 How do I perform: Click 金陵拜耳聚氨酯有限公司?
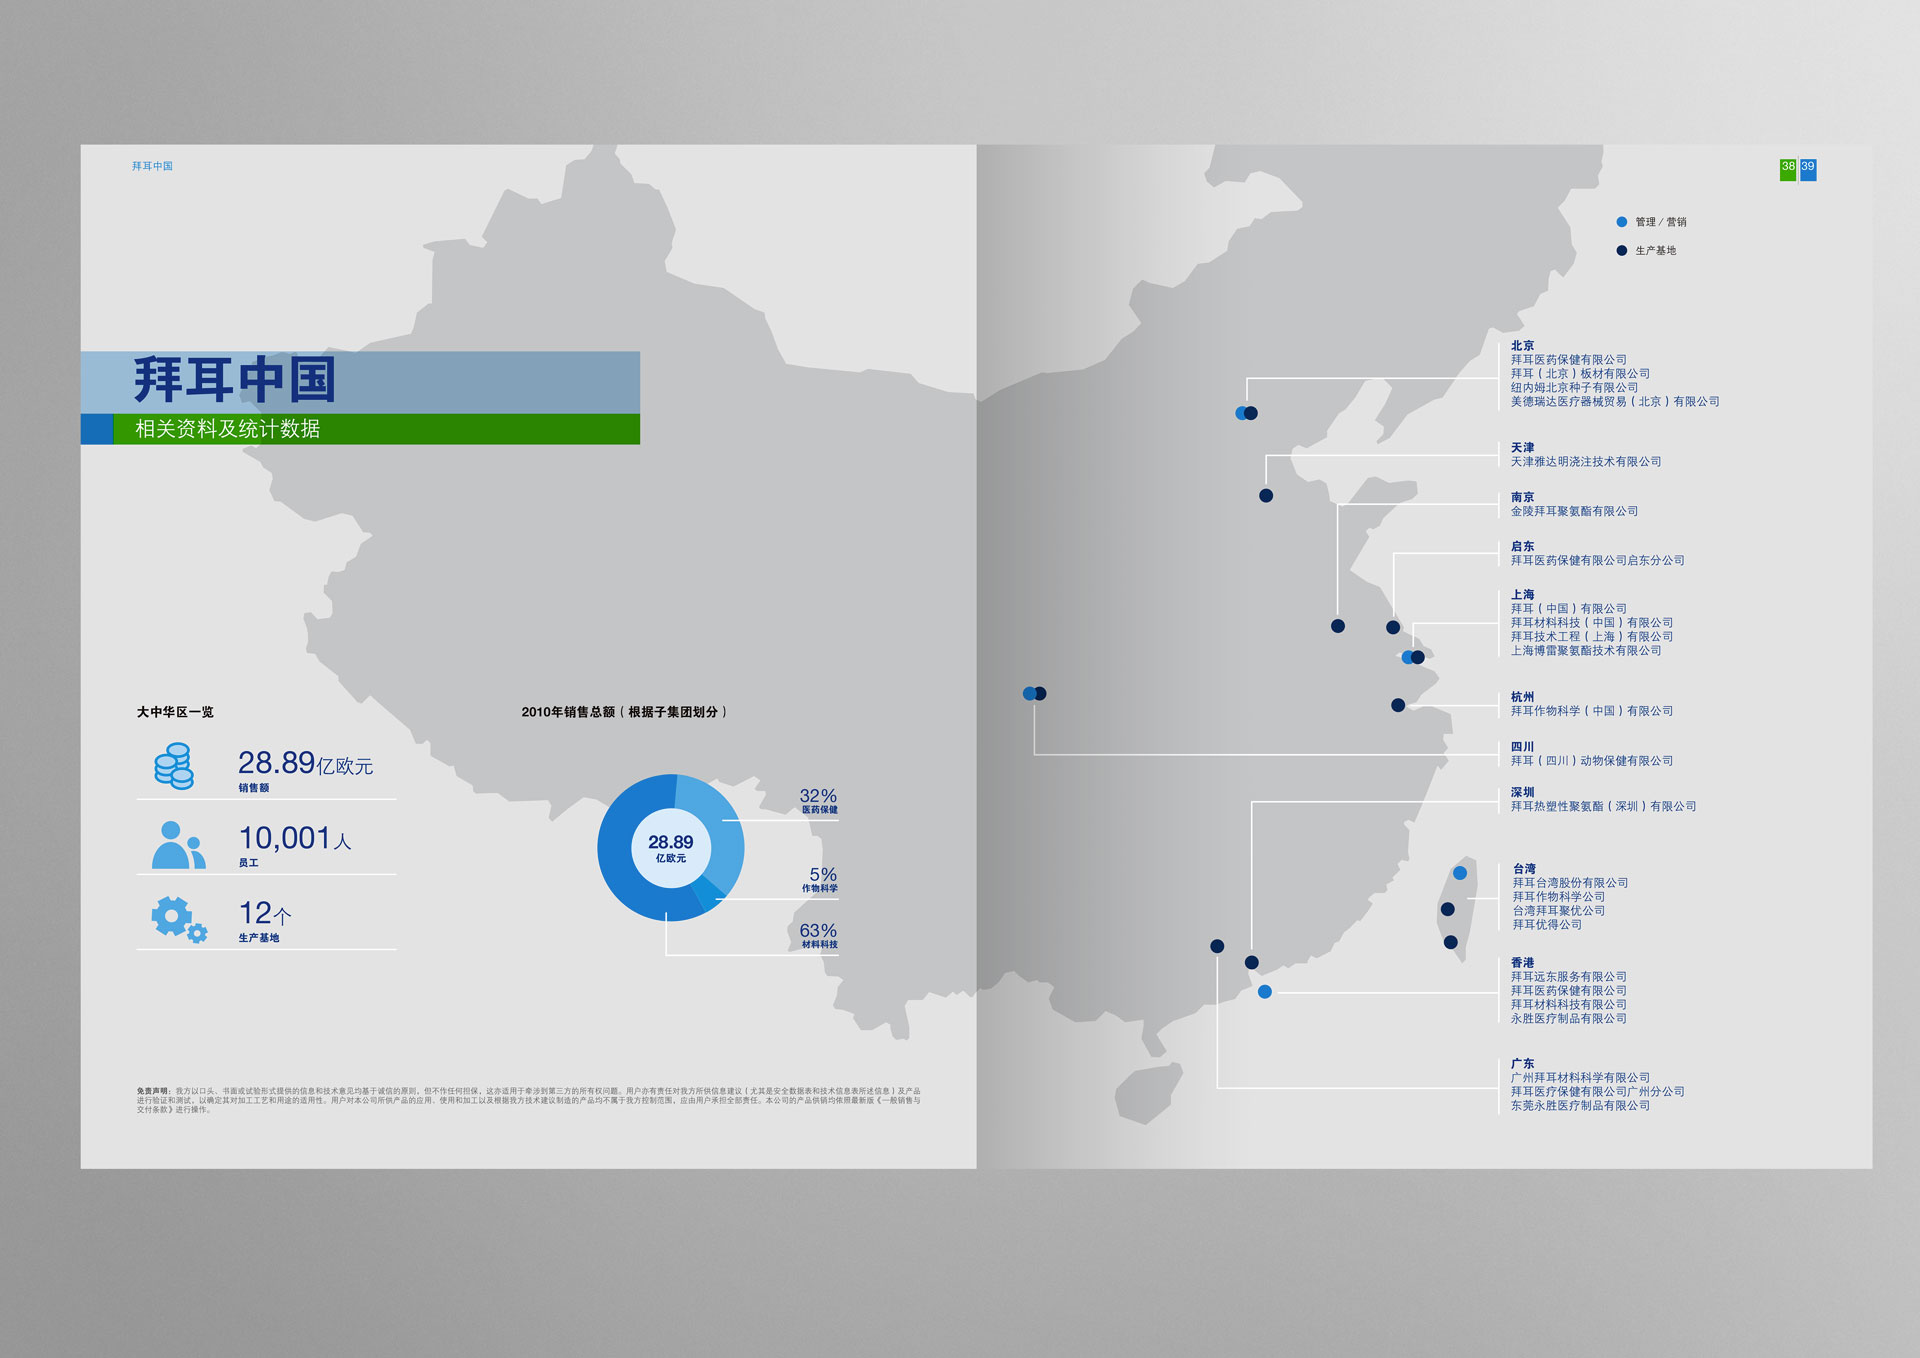[1574, 511]
